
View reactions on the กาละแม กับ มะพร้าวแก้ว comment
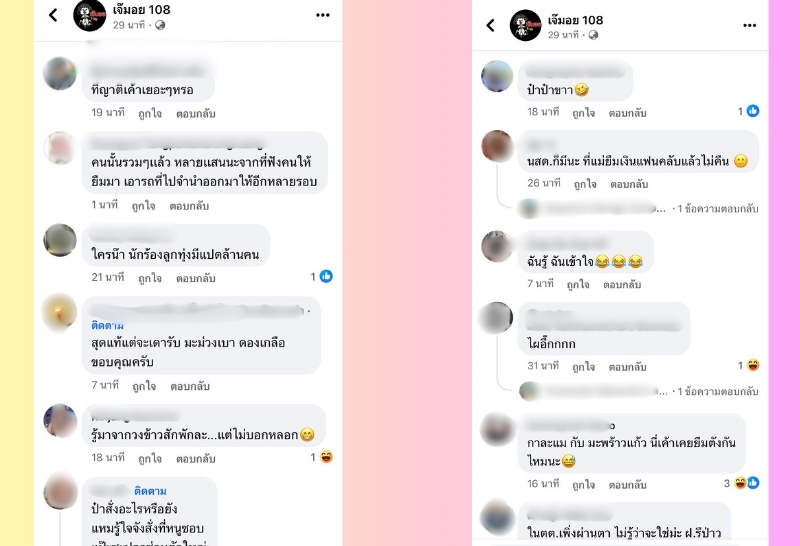coord(742,483)
